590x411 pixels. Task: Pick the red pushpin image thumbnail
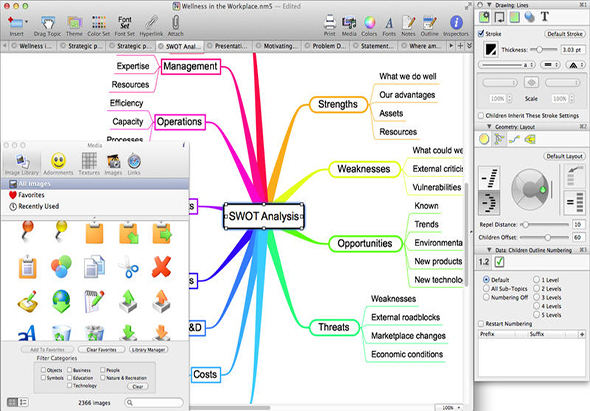pyautogui.click(x=27, y=231)
